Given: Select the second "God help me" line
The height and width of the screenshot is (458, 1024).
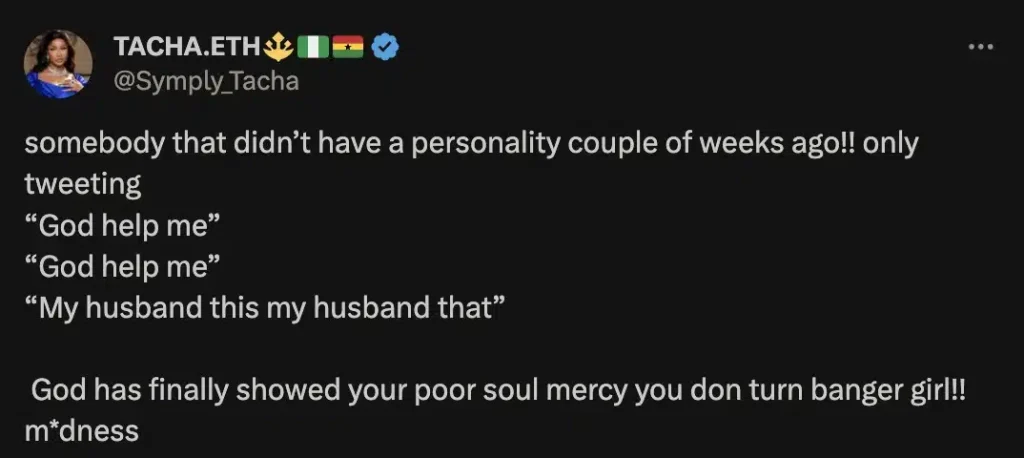Looking at the screenshot, I should coord(120,266).
